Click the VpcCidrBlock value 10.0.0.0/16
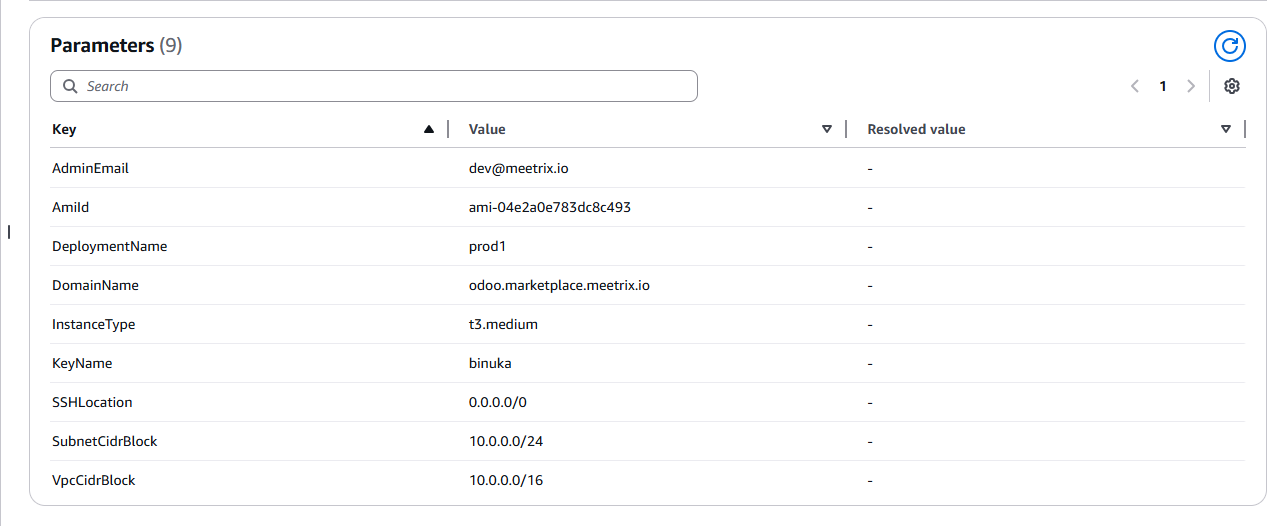Screen dimensions: 1278x526 [x=506, y=480]
